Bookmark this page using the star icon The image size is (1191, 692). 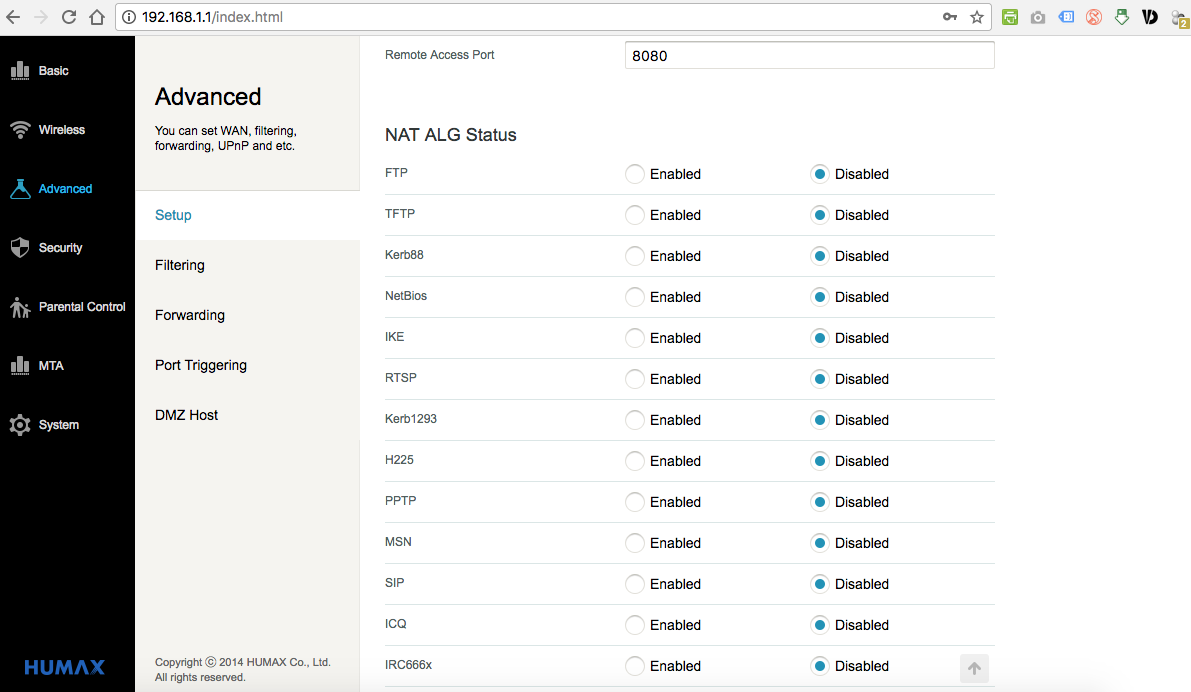point(977,17)
